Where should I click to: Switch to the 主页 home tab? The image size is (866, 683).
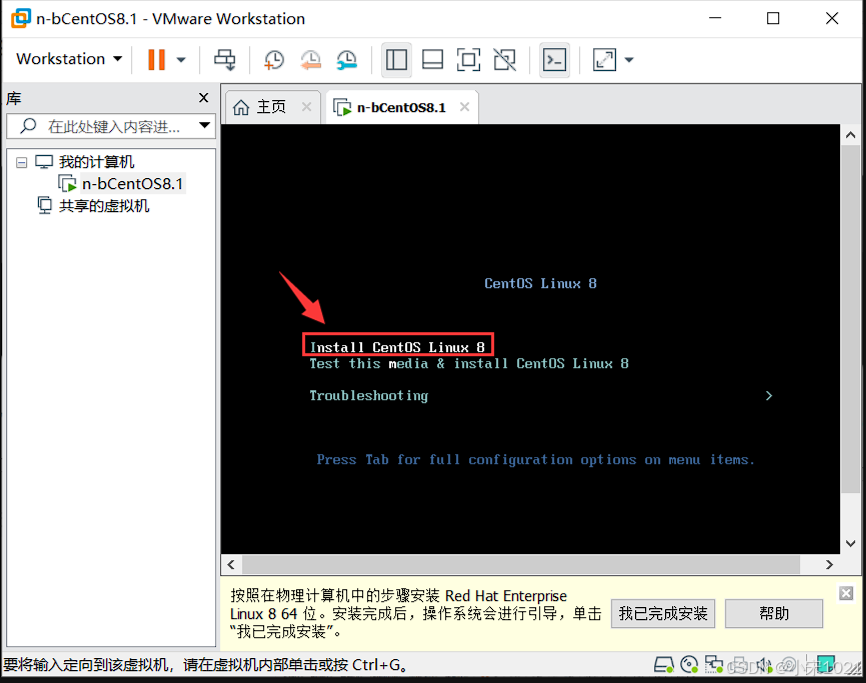(271, 107)
